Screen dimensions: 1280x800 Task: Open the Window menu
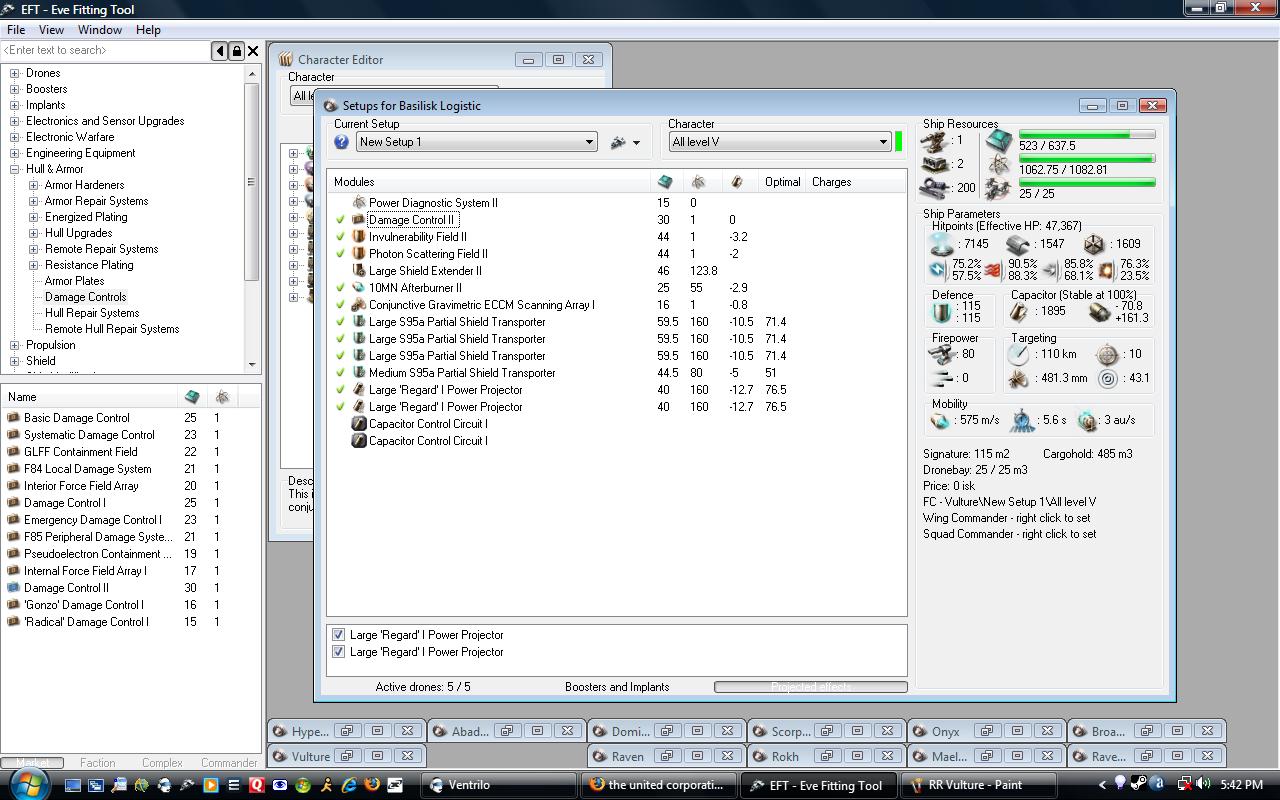coord(100,30)
